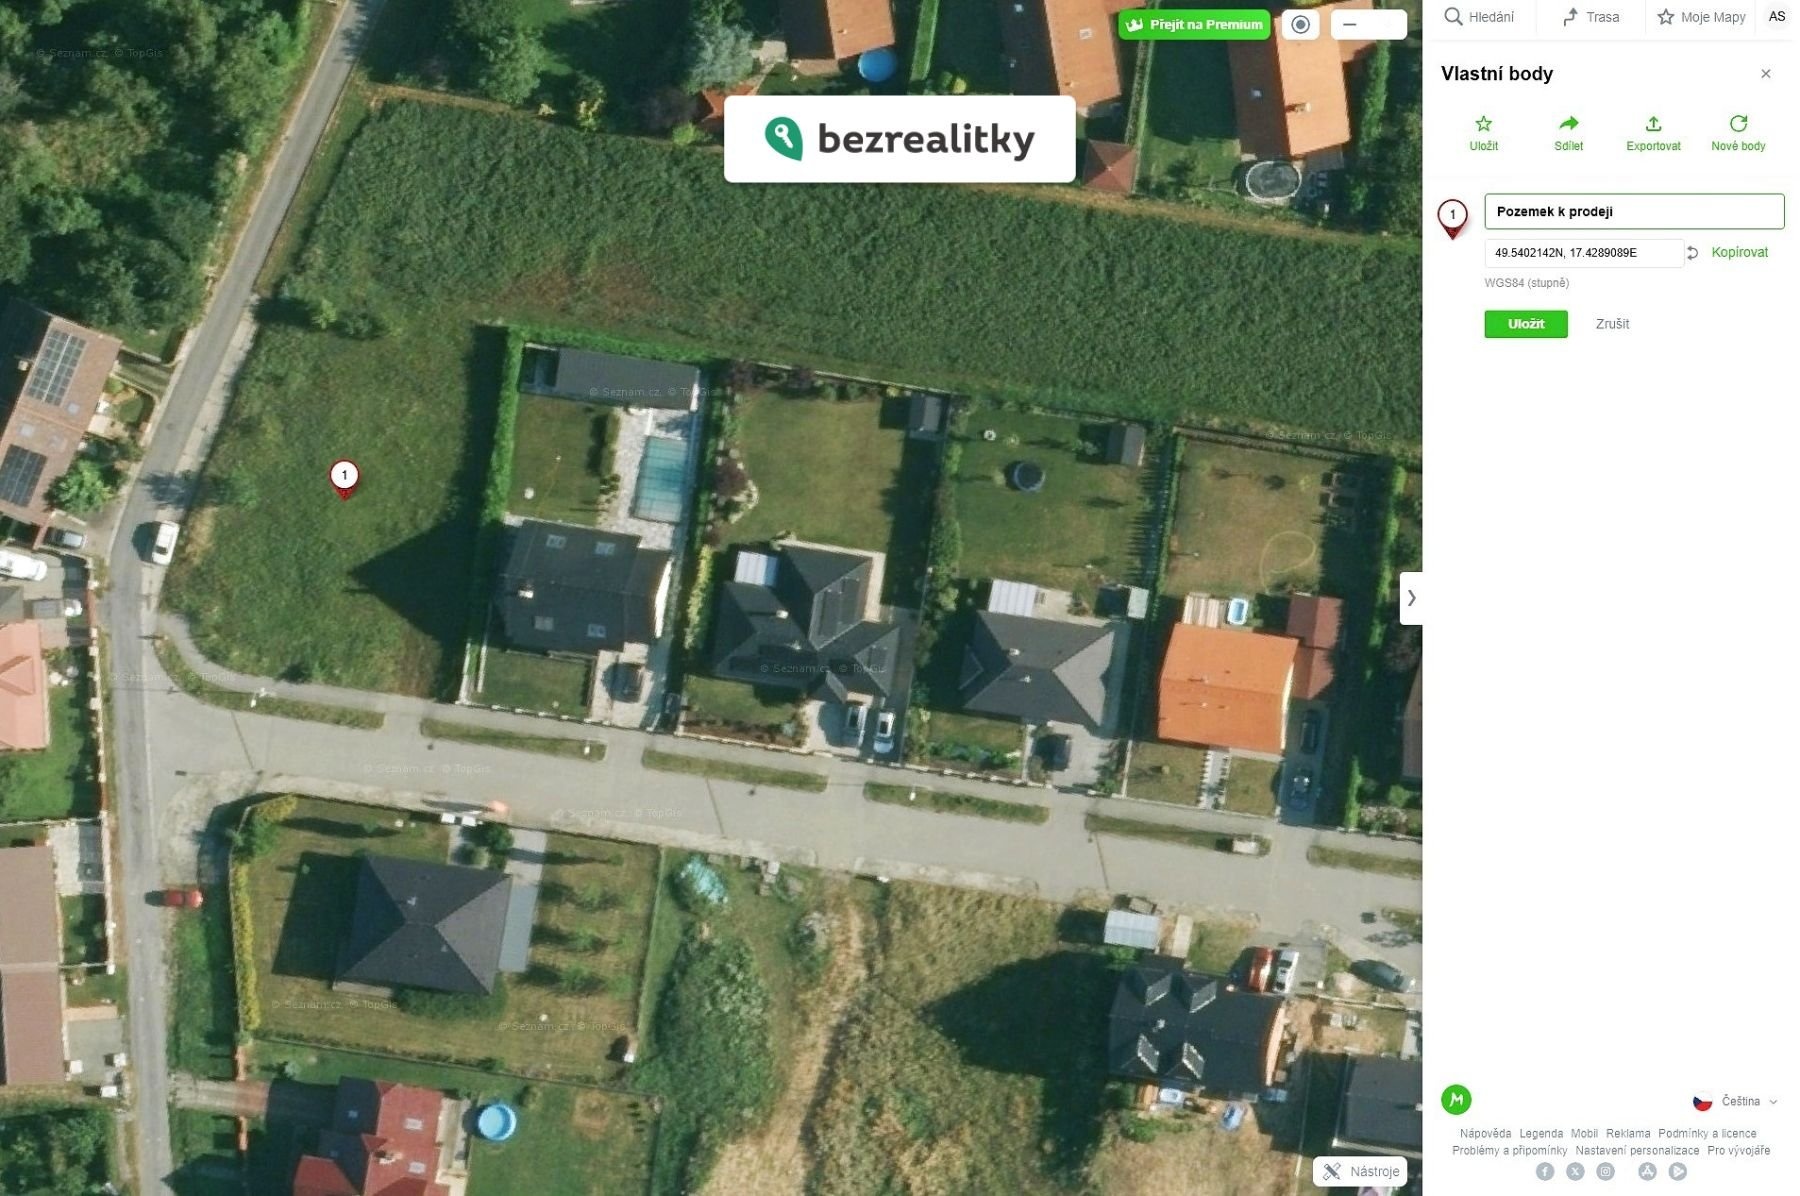Open the Mapy.cz green logo icon

point(1456,1099)
